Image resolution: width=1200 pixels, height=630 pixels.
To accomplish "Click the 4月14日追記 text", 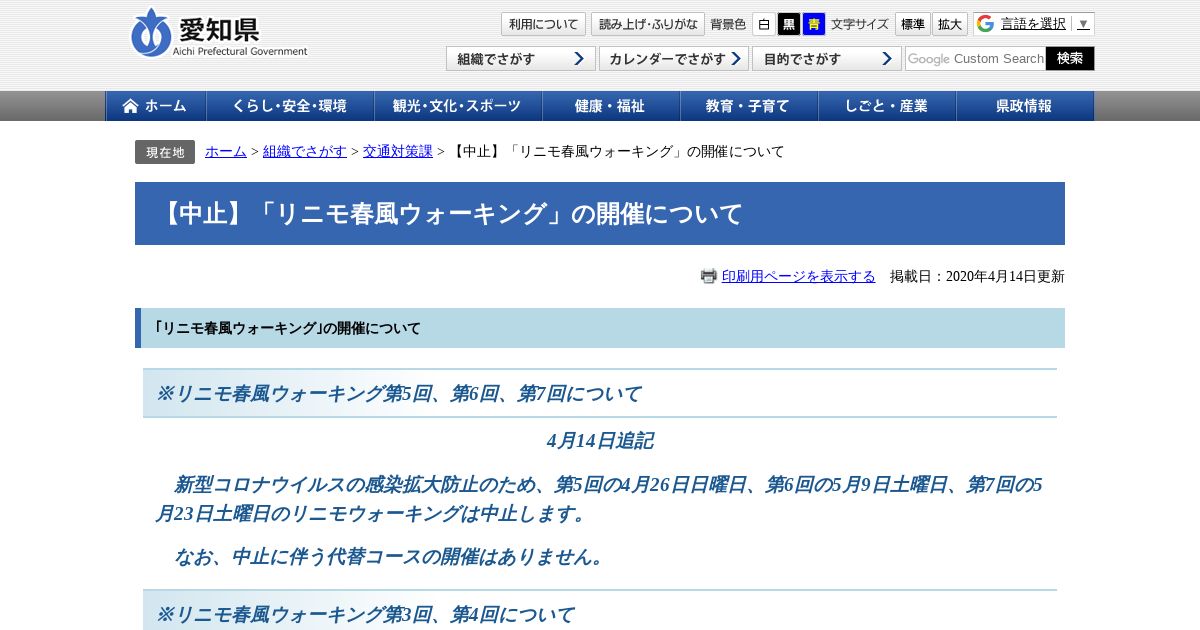I will pos(600,440).
